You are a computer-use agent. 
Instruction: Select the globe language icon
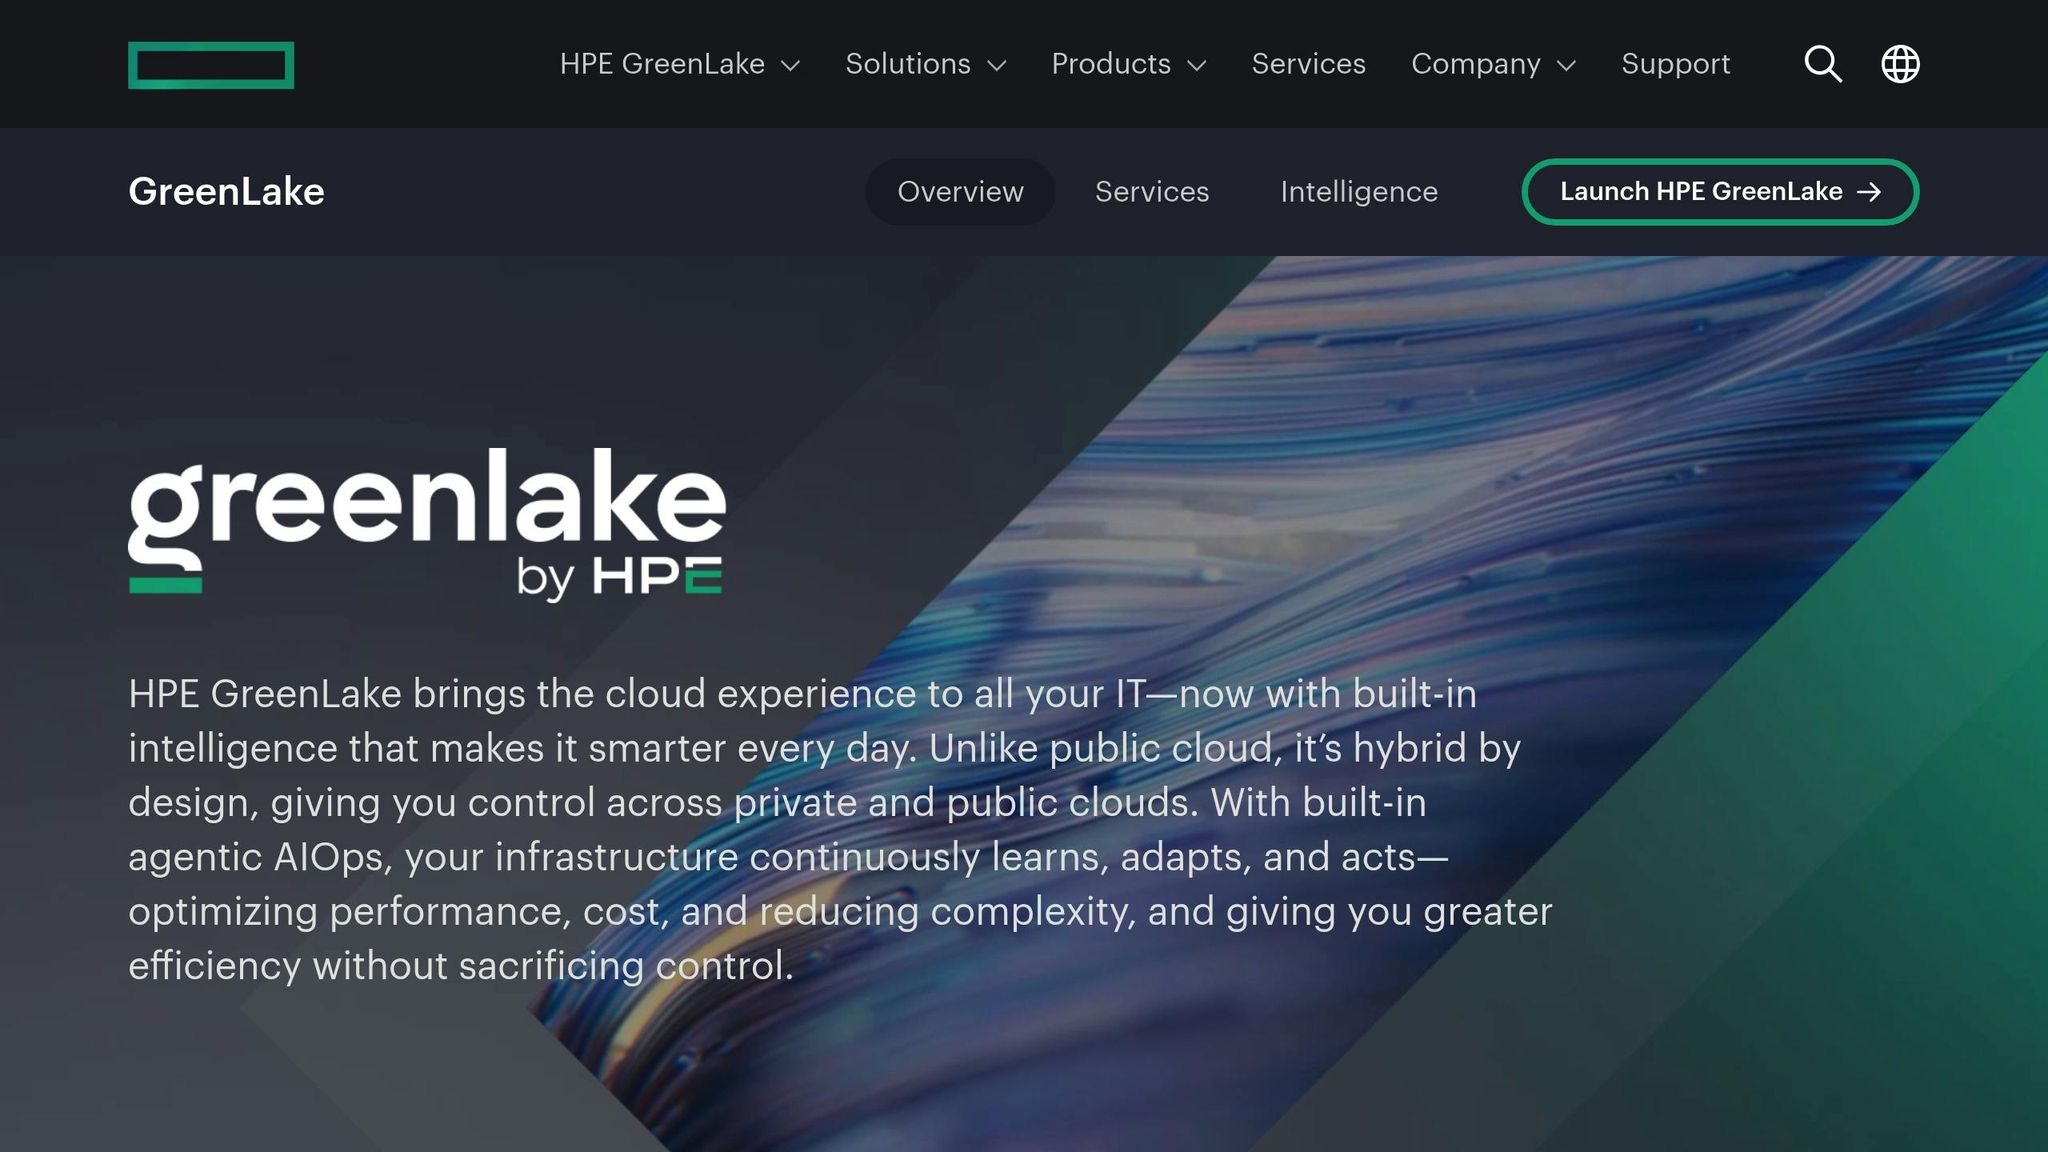tap(1899, 64)
